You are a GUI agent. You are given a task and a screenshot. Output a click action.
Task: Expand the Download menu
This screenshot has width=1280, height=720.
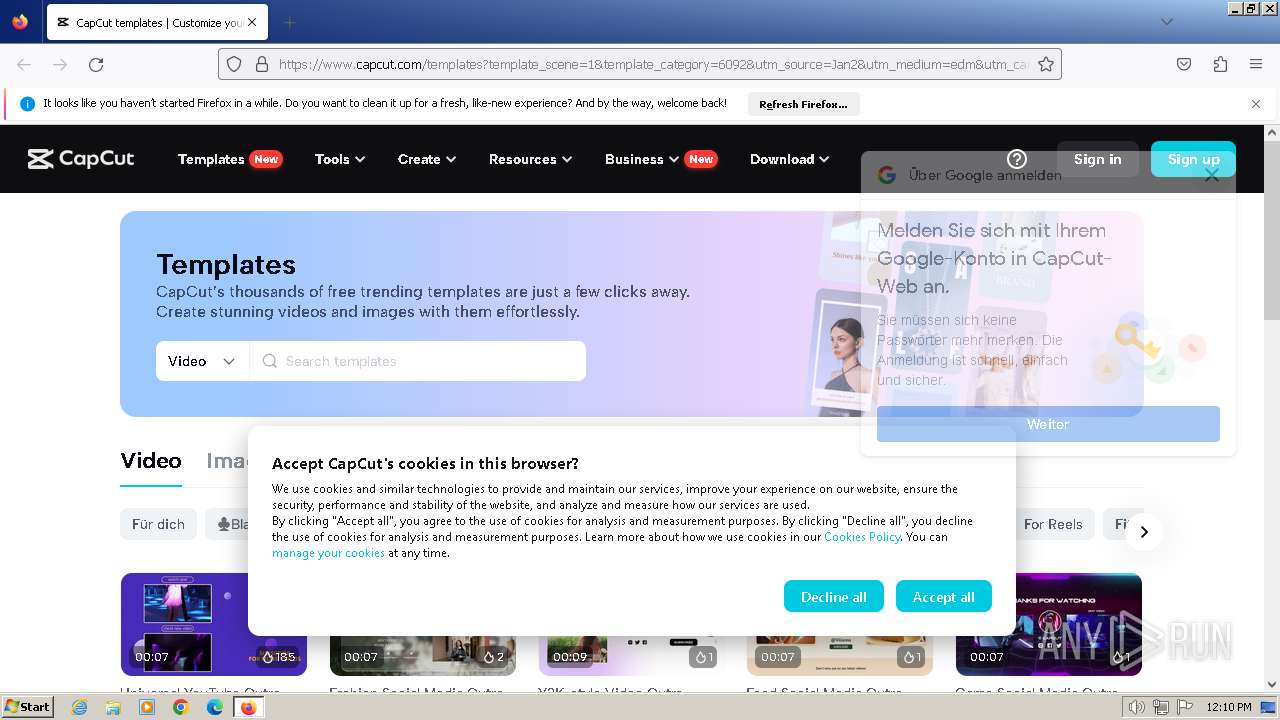790,159
